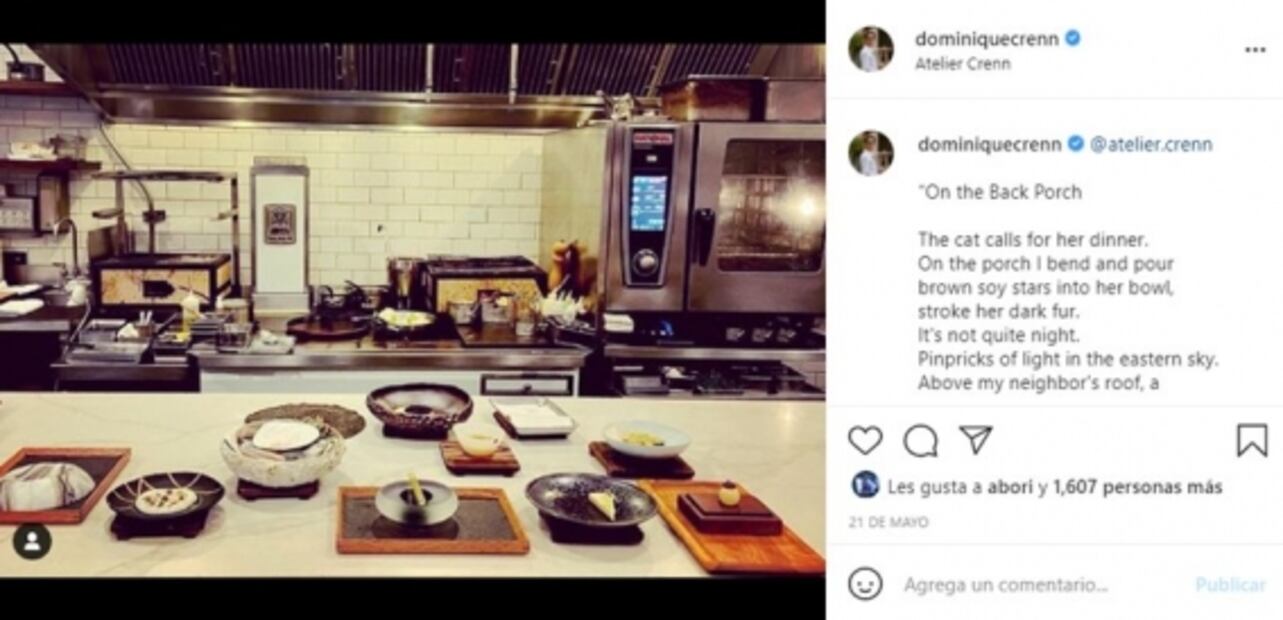The width and height of the screenshot is (1283, 620).
Task: Open the Atelier Crenn location link
Action: click(963, 64)
